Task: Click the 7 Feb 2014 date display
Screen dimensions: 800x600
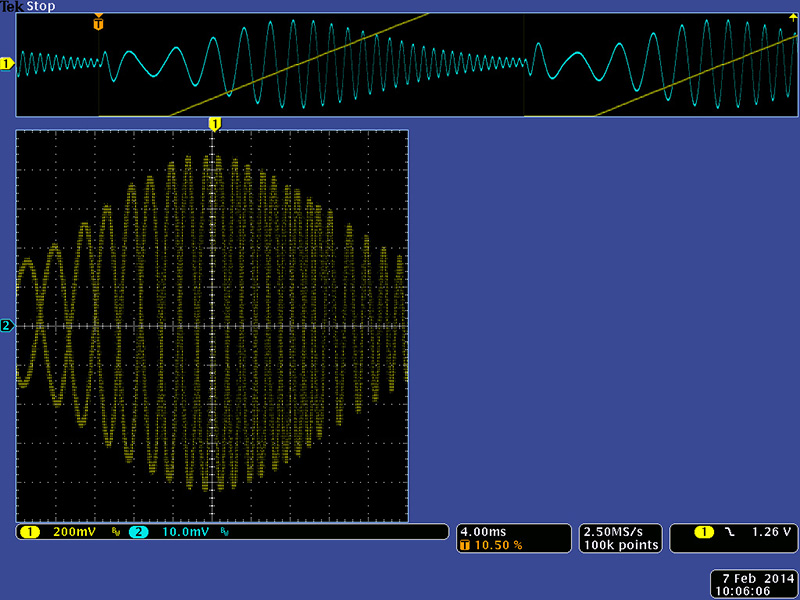Action: (x=751, y=578)
